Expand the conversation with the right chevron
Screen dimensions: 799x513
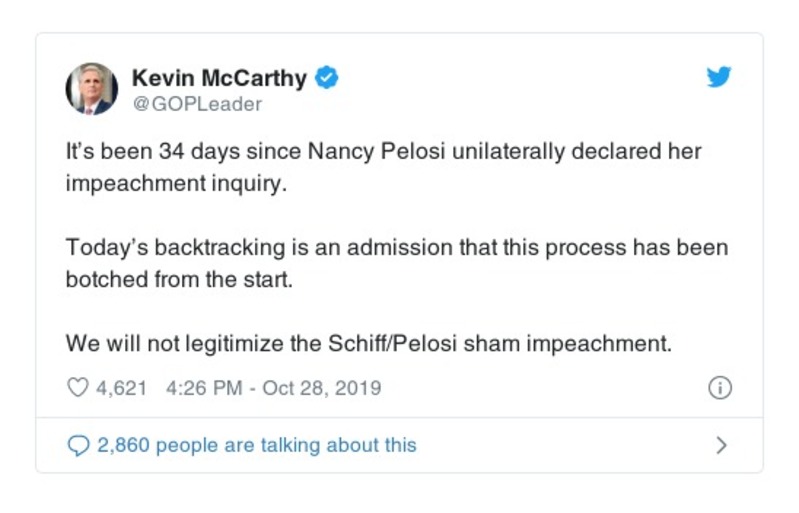[x=721, y=445]
